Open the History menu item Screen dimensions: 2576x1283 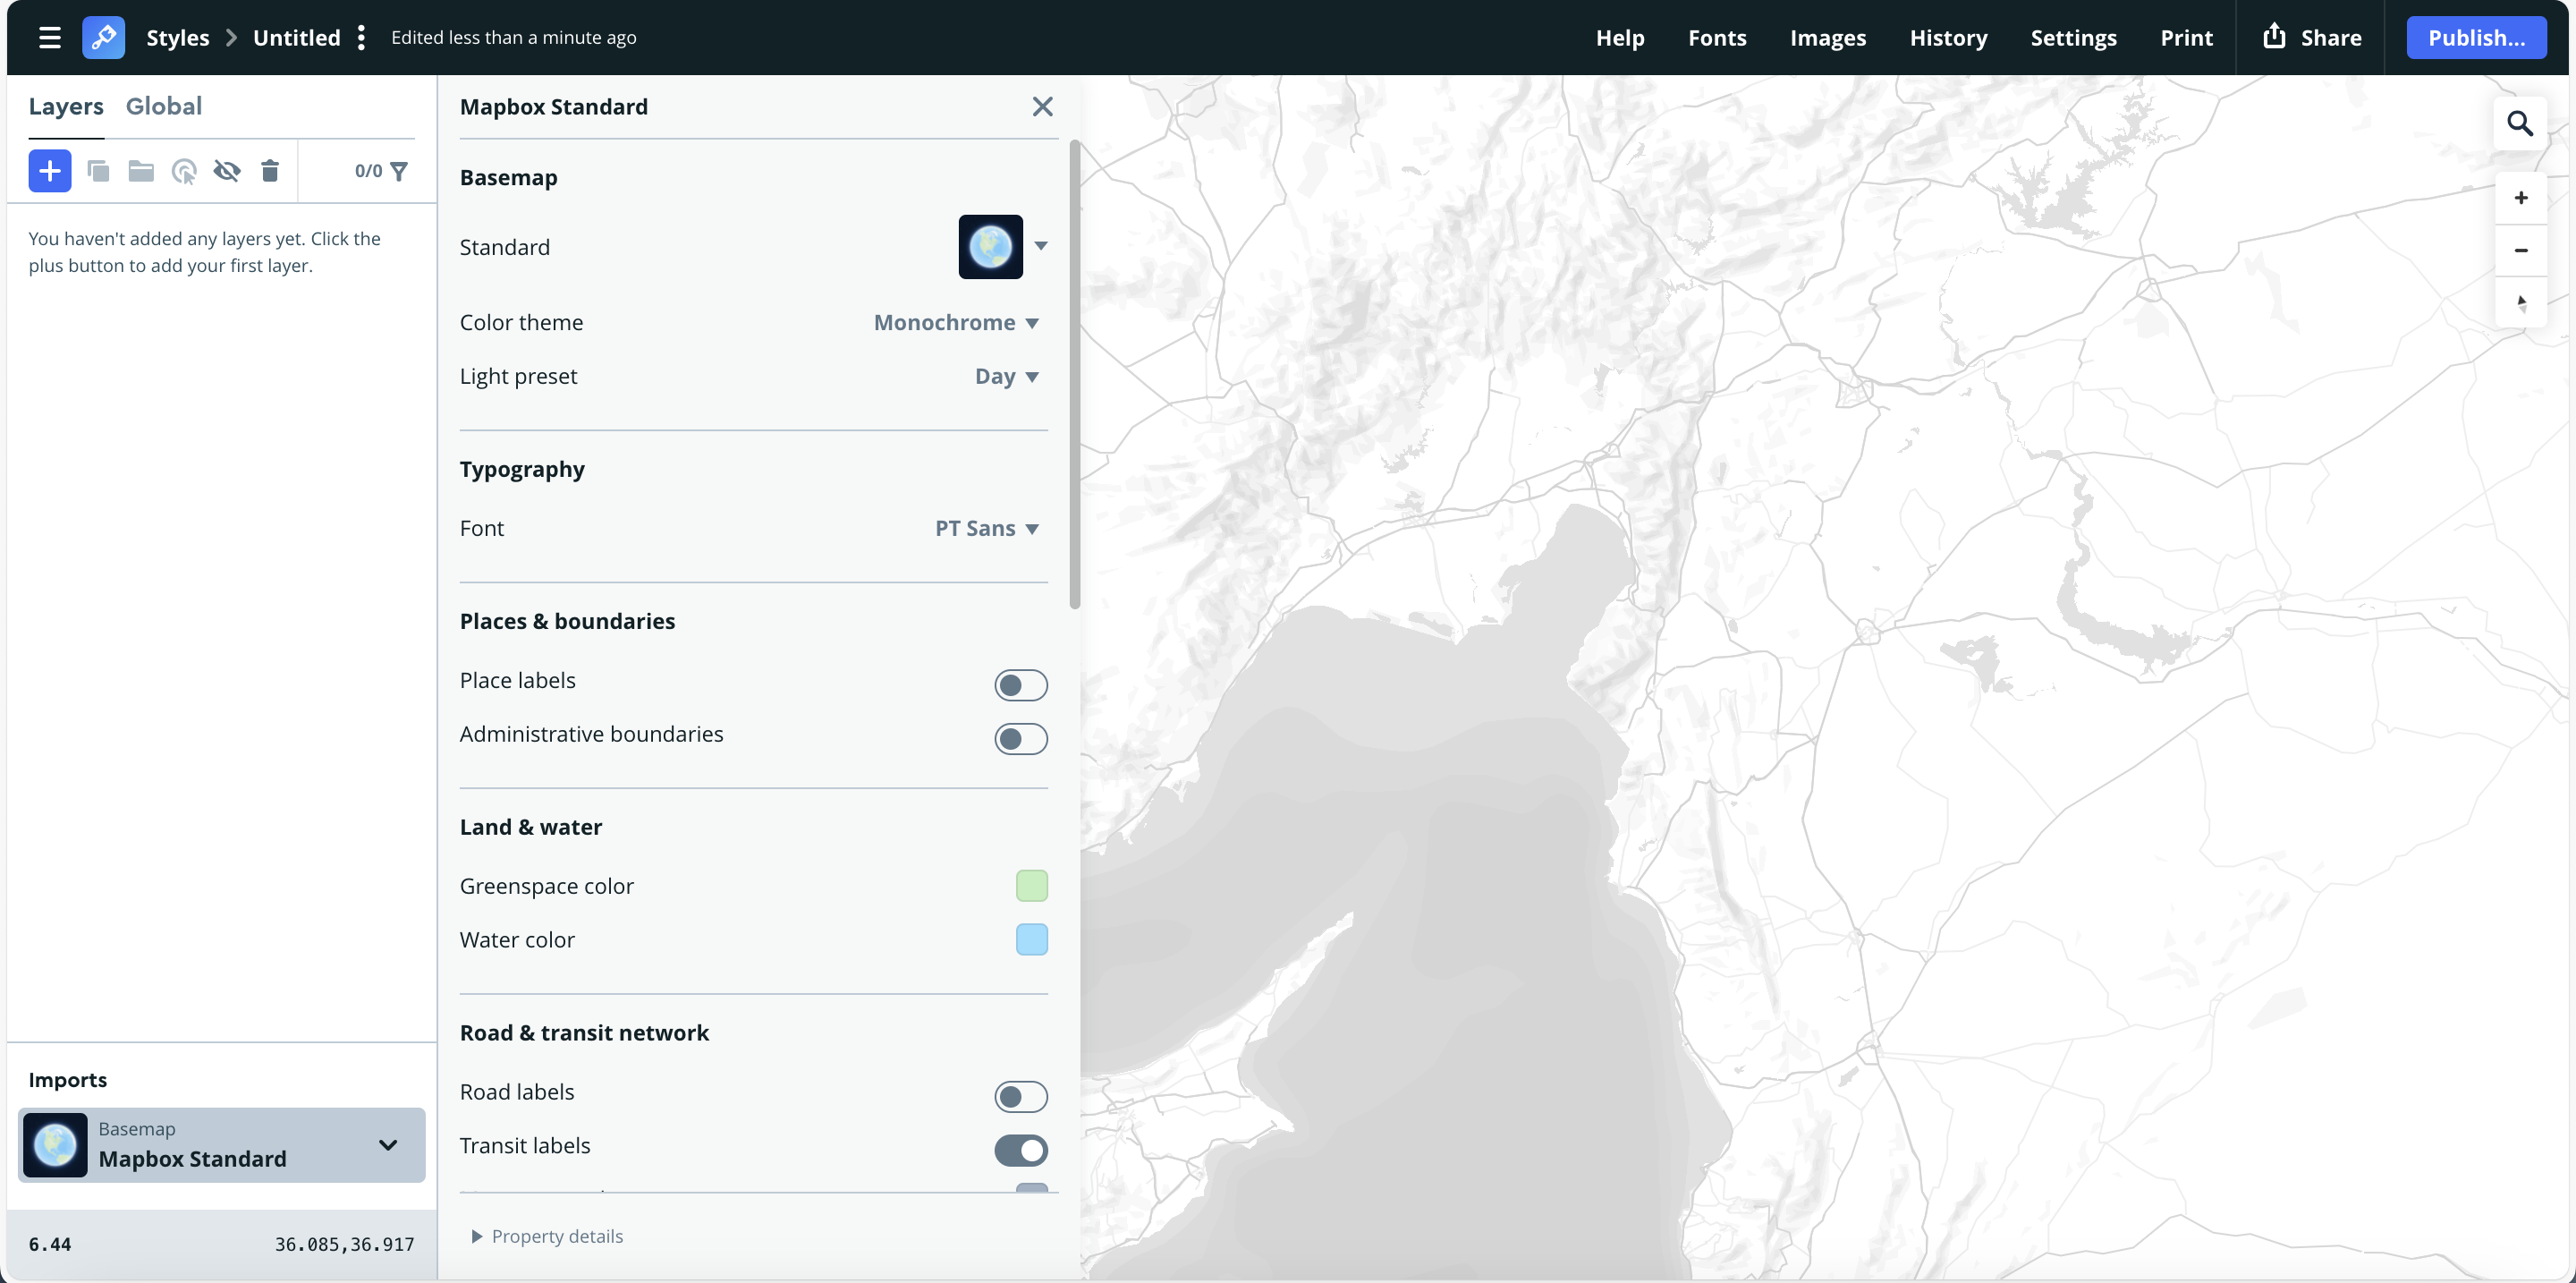[1947, 38]
